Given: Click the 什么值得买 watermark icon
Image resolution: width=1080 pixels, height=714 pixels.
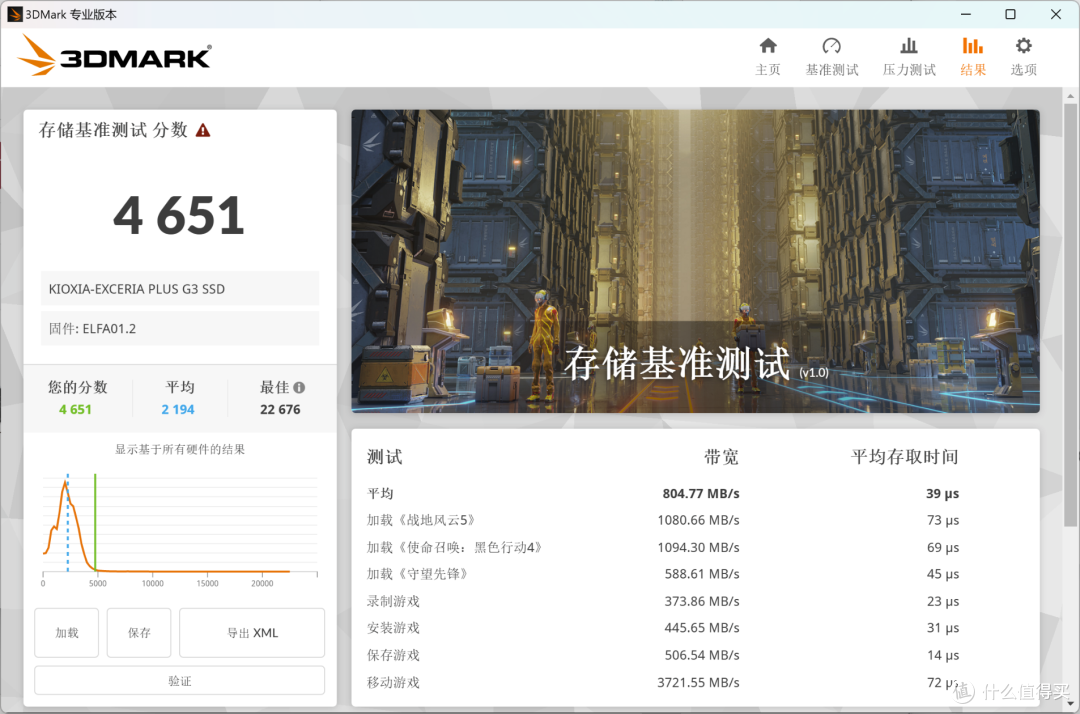Looking at the screenshot, I should [x=962, y=691].
